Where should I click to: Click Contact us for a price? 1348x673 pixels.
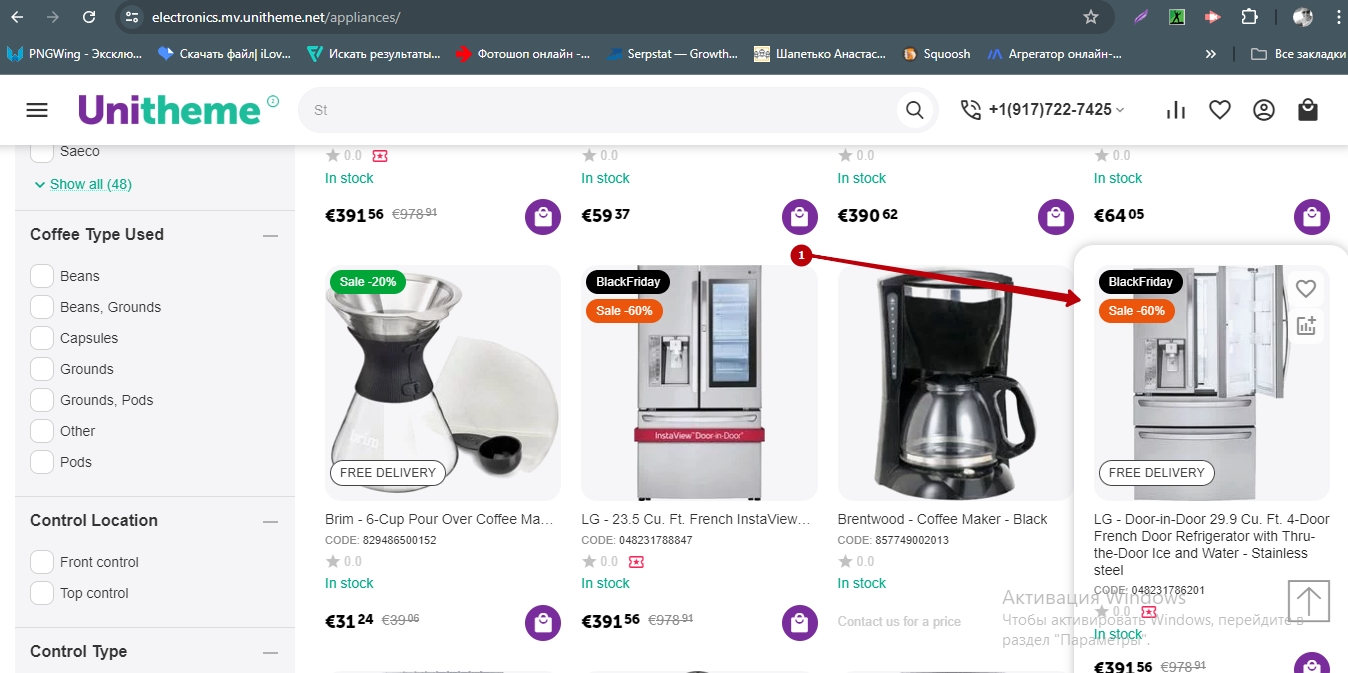point(899,621)
